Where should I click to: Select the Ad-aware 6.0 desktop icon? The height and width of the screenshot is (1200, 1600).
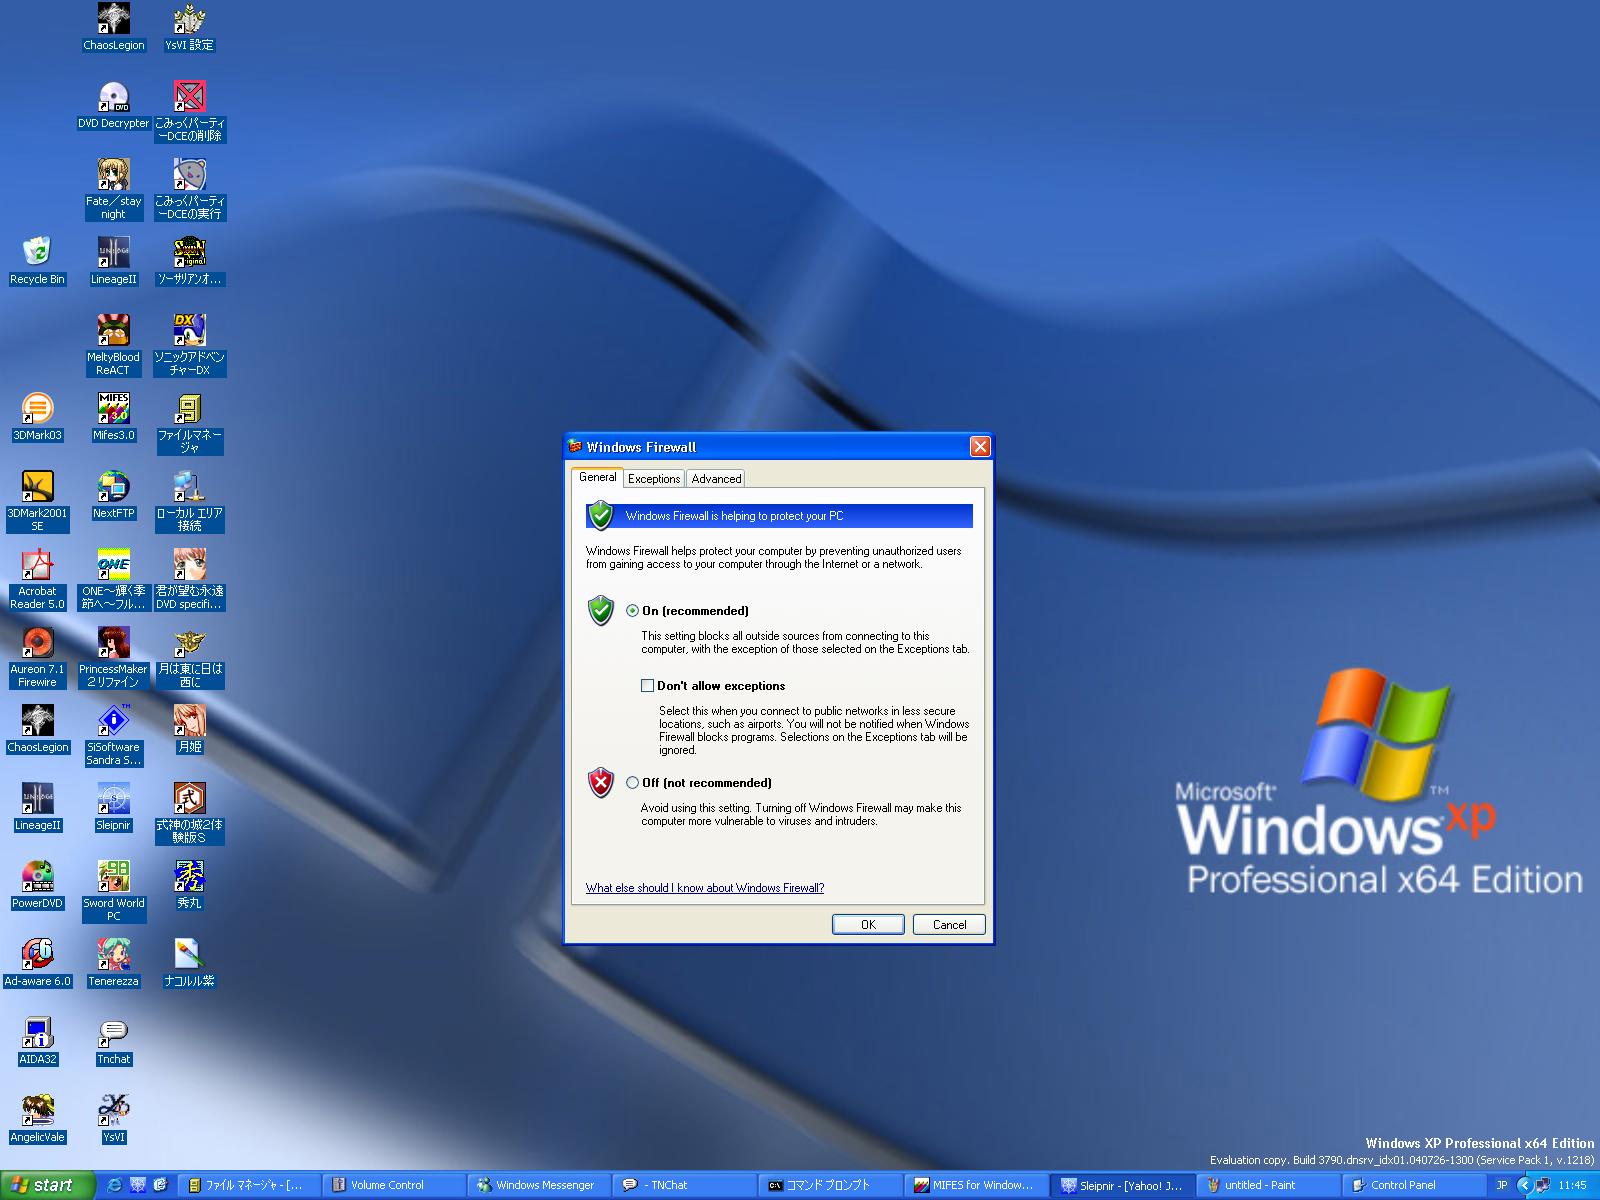[37, 955]
